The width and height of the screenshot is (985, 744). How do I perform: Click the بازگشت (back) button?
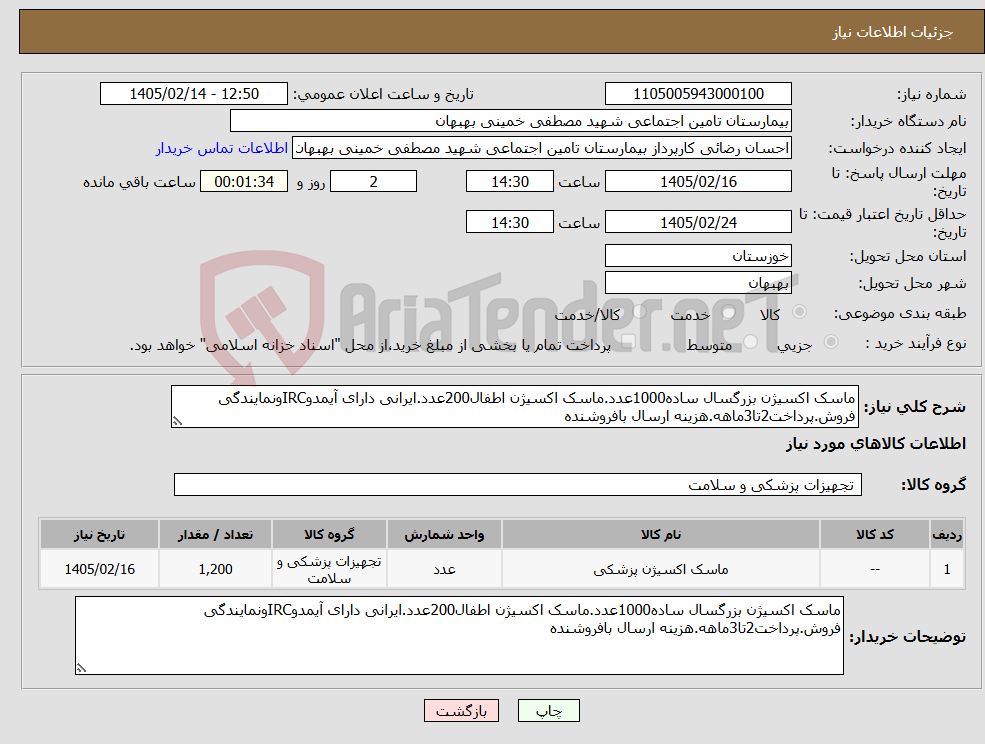462,711
